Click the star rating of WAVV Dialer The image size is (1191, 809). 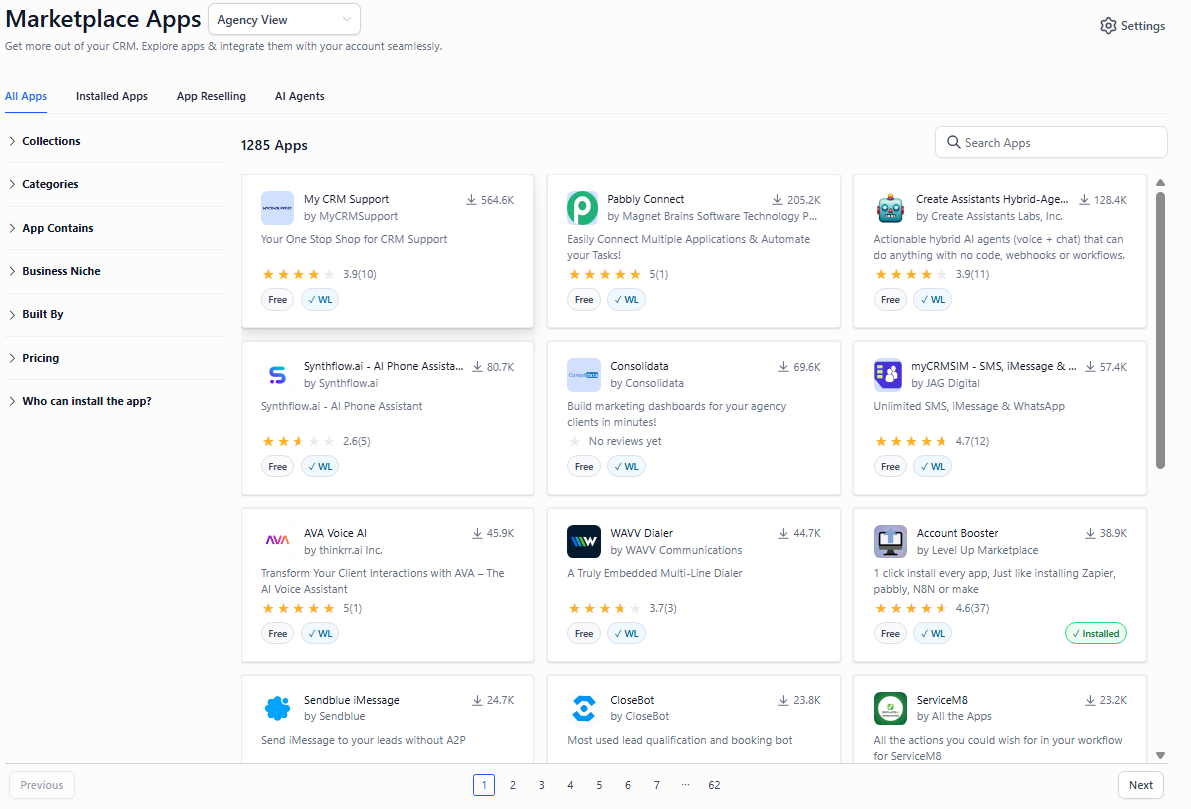click(604, 608)
